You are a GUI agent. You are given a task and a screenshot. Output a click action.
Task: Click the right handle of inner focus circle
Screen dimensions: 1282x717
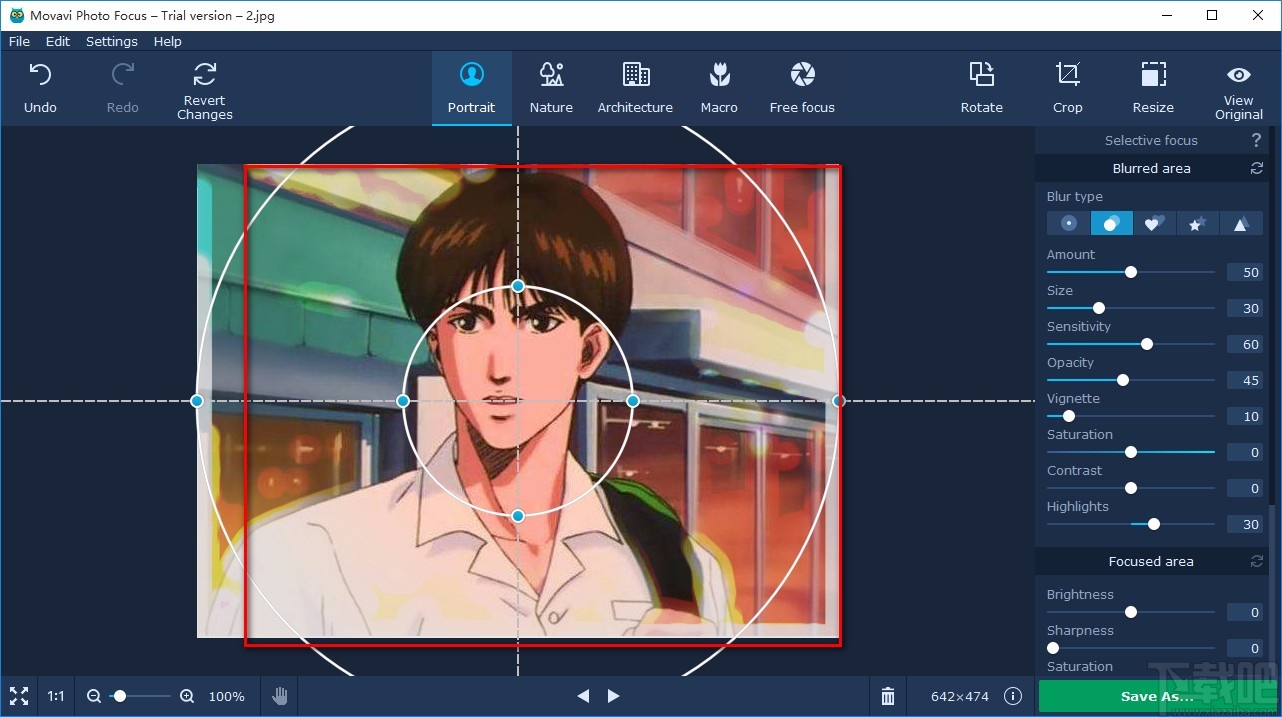coord(633,401)
